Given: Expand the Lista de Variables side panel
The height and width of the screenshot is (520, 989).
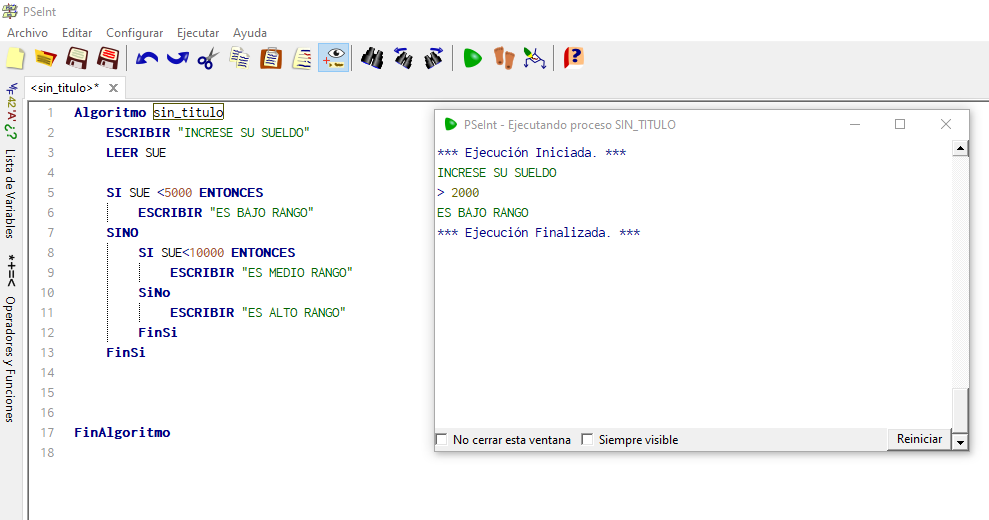Looking at the screenshot, I should pos(10,193).
